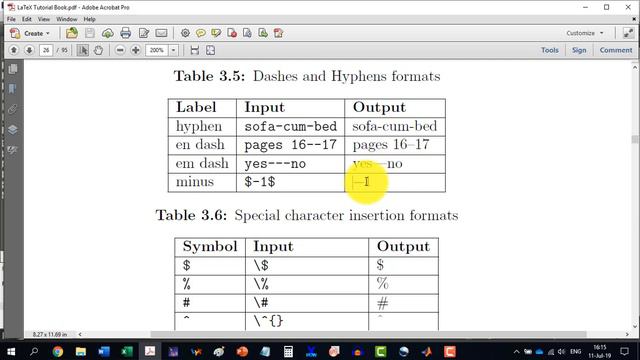Click the Extract page icon
This screenshot has height=360, width=640.
tap(263, 33)
